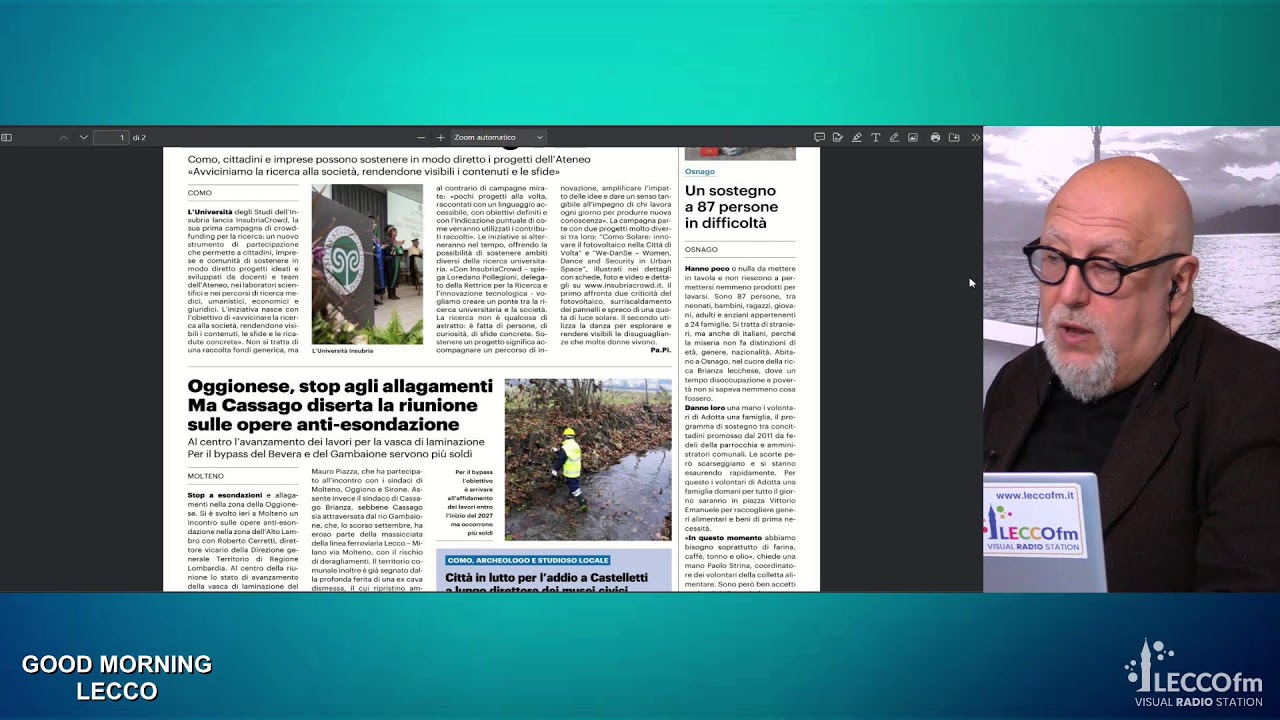Go to next page with down arrow
1280x720 pixels.
[x=83, y=137]
